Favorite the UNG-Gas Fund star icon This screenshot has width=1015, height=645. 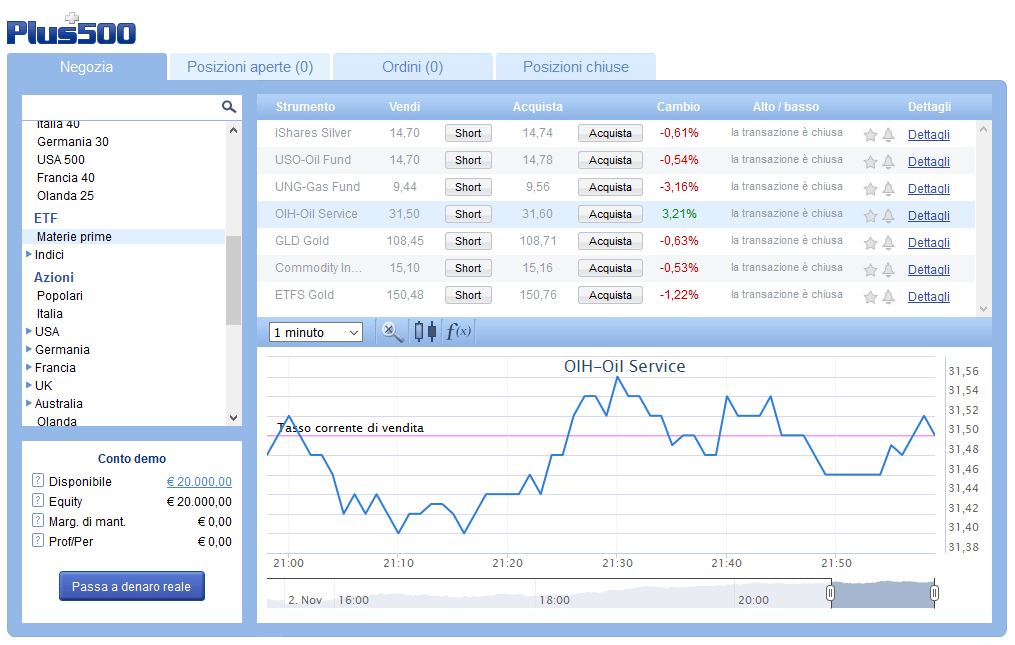[870, 189]
